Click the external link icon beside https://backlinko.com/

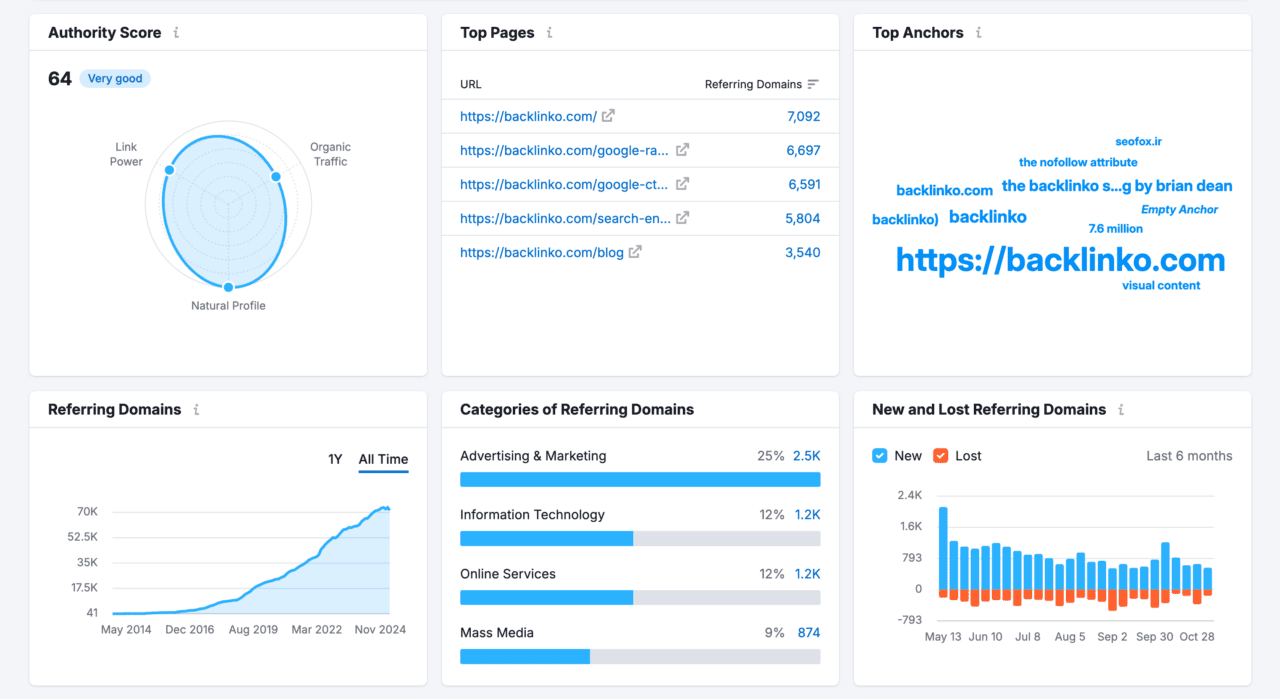608,116
